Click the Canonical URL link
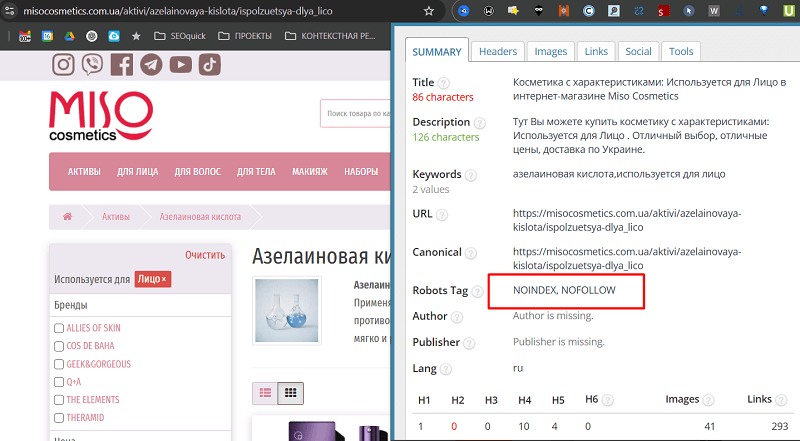 627,258
